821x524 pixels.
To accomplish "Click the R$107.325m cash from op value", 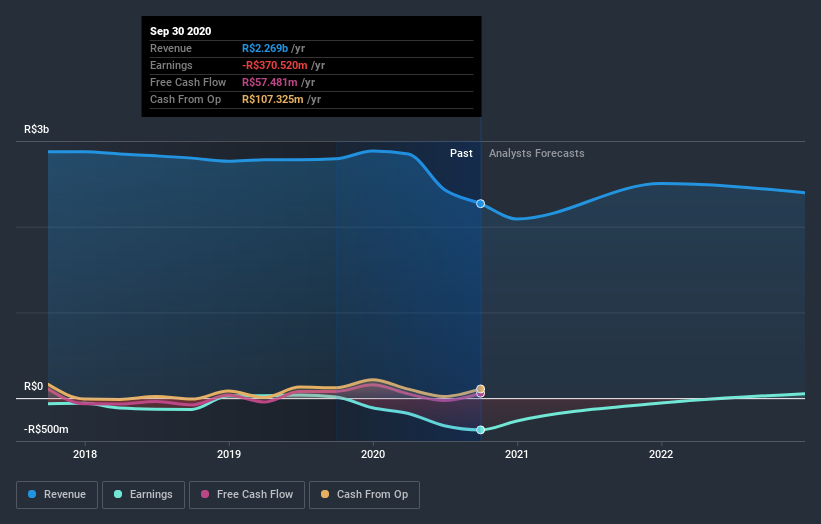I will point(273,99).
